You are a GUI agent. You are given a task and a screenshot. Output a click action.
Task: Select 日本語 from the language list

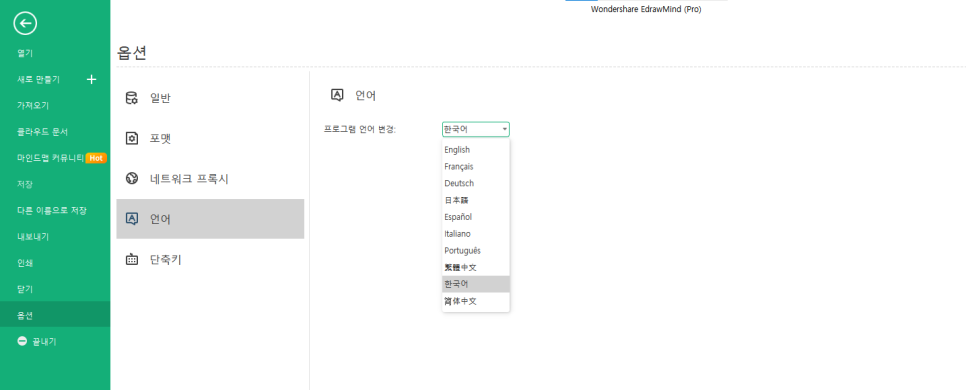click(476, 200)
